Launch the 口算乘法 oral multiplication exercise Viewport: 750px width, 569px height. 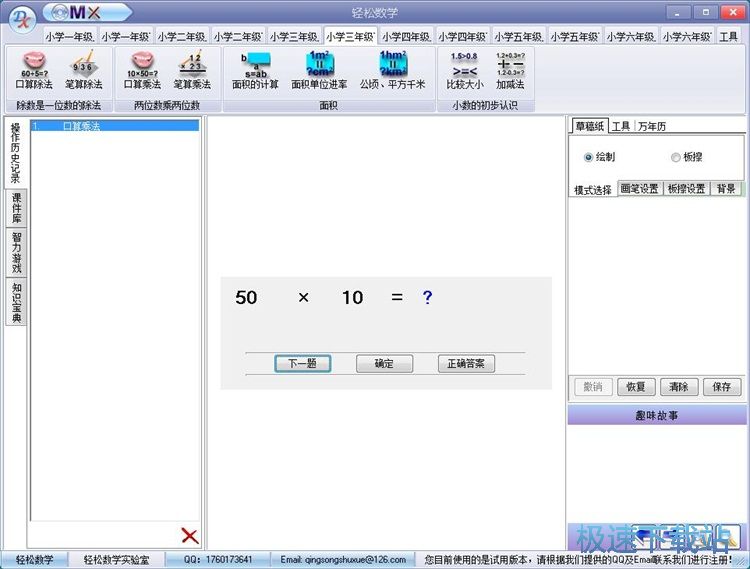pyautogui.click(x=142, y=71)
